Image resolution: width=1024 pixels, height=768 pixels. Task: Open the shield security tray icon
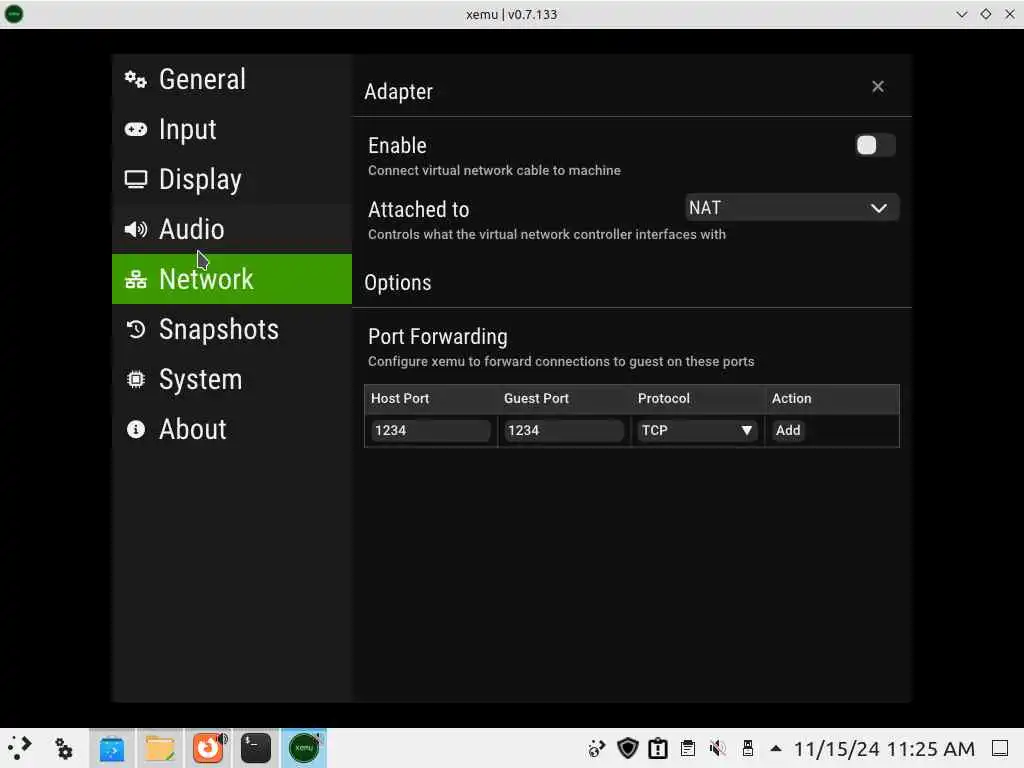[628, 748]
